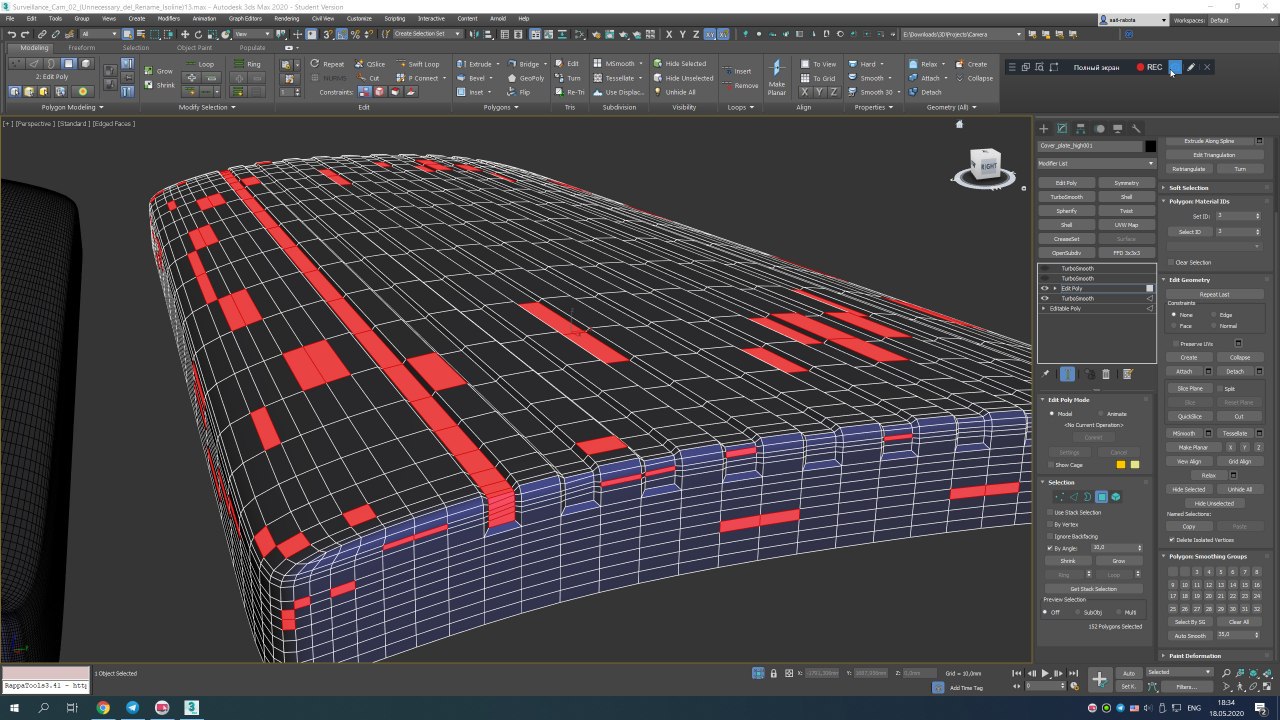Activate Polygon sub-object level in ribbon
Viewport: 1280px width, 720px height.
(x=68, y=64)
